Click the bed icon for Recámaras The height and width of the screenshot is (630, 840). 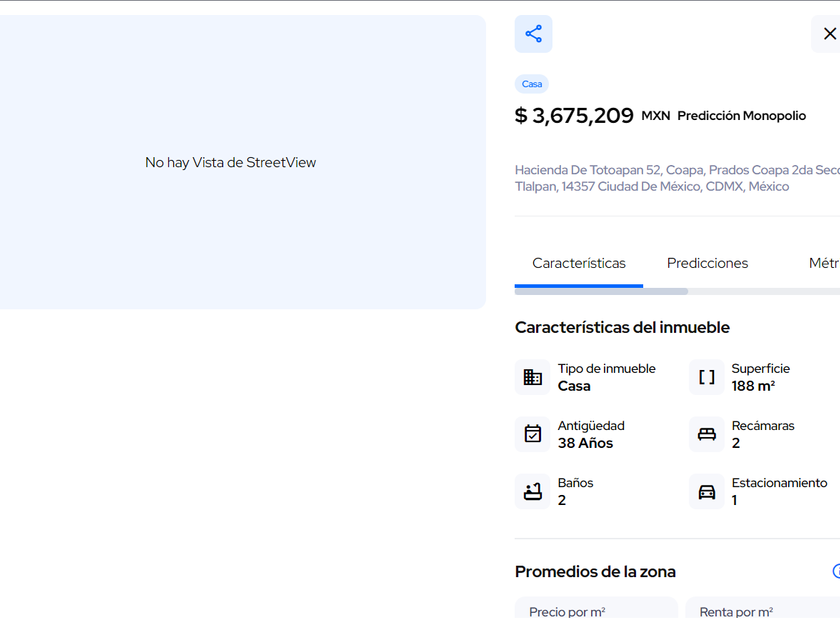tap(706, 434)
